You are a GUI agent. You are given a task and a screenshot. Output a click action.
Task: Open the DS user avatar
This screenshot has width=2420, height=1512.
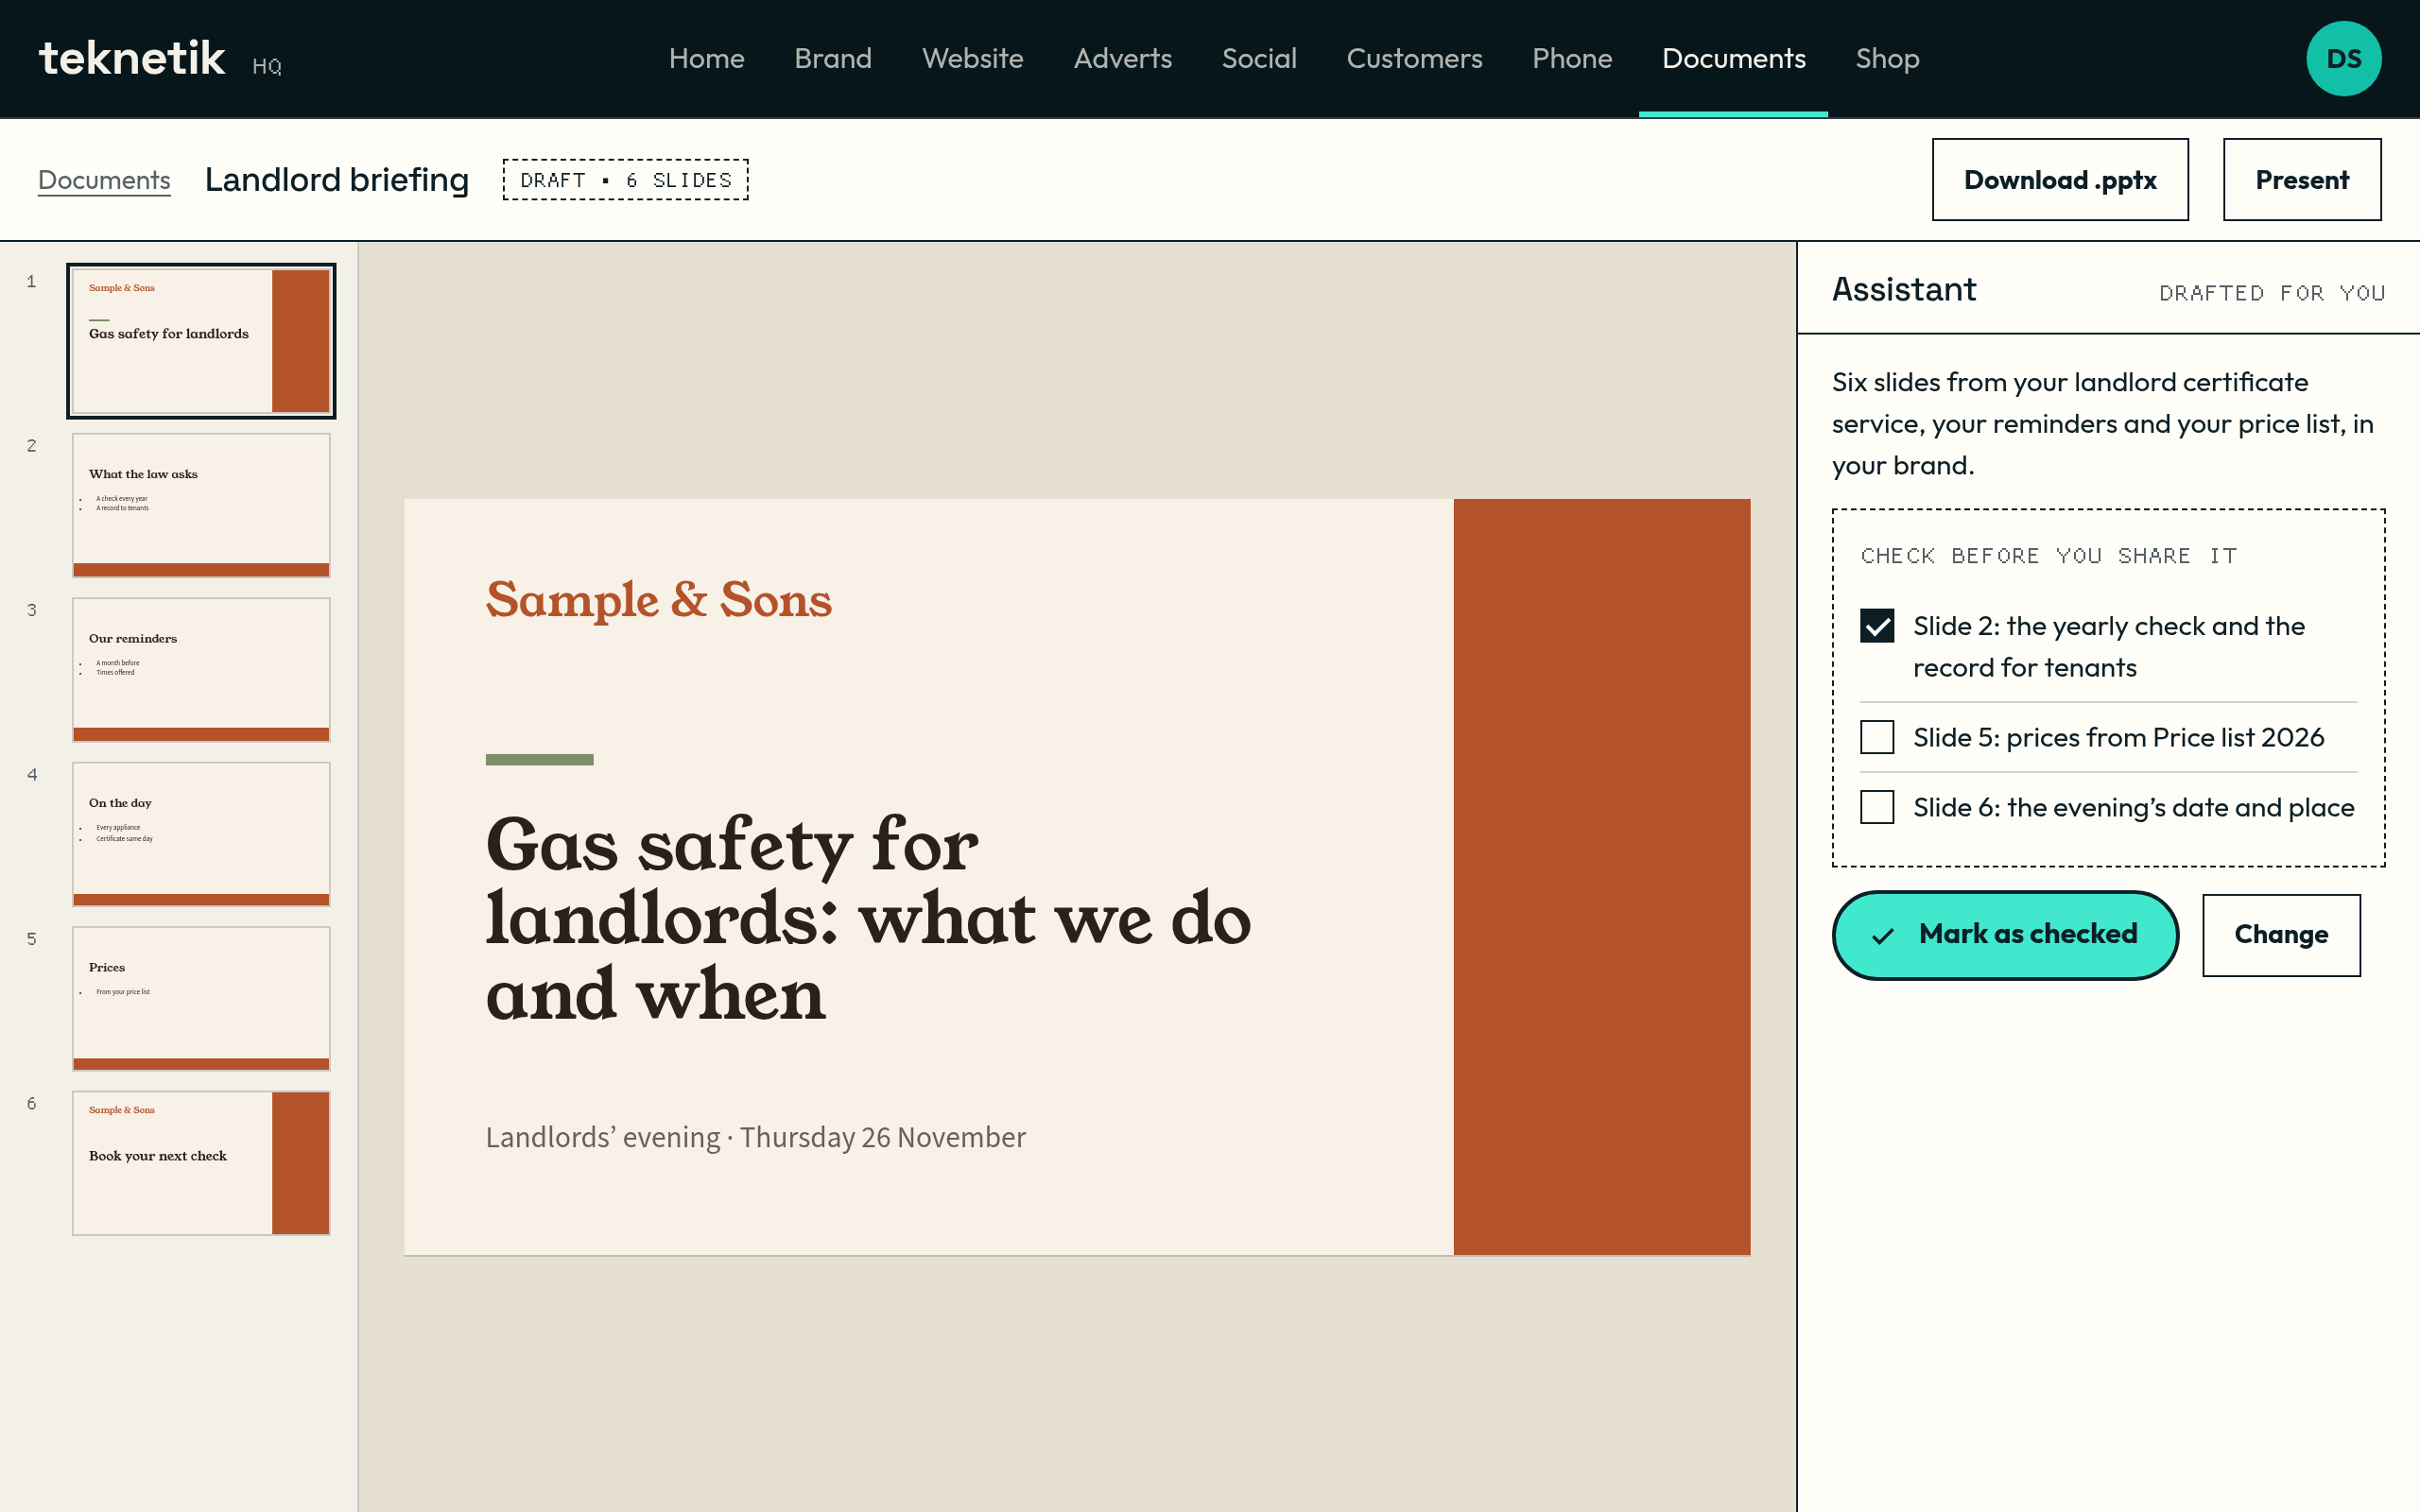[x=2343, y=59]
